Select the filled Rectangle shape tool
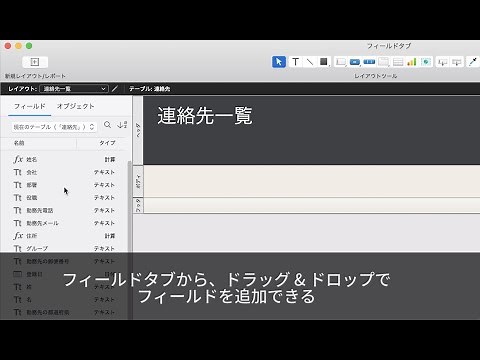This screenshot has height=360, width=480. 323,62
